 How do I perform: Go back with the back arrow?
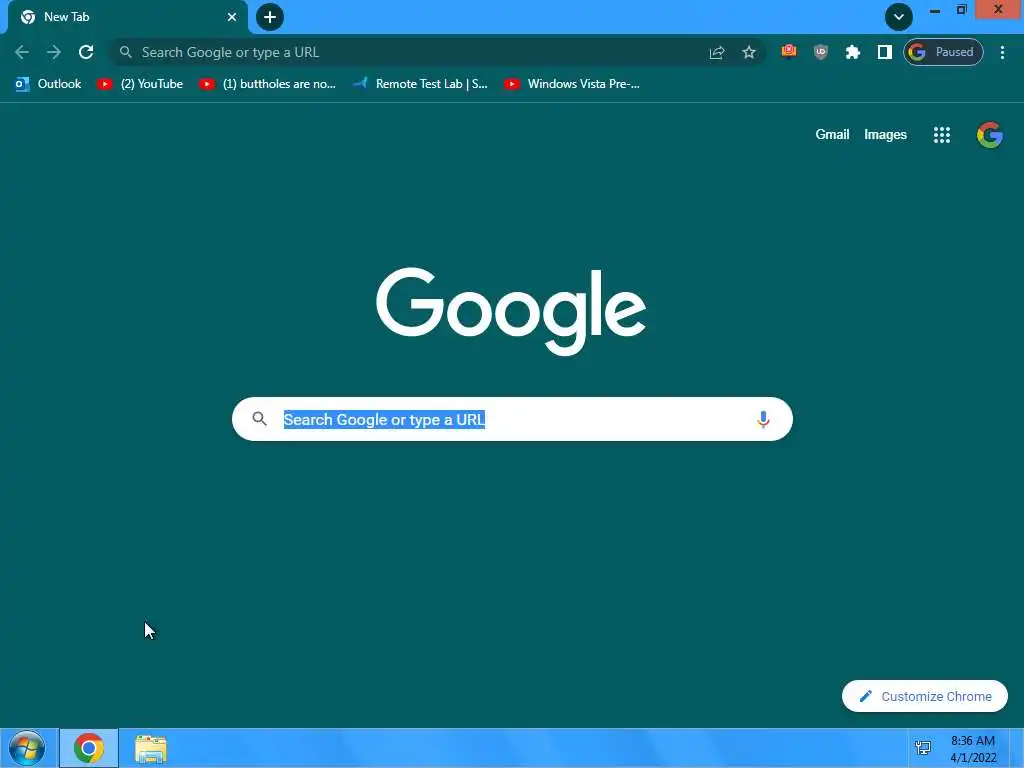tap(22, 52)
